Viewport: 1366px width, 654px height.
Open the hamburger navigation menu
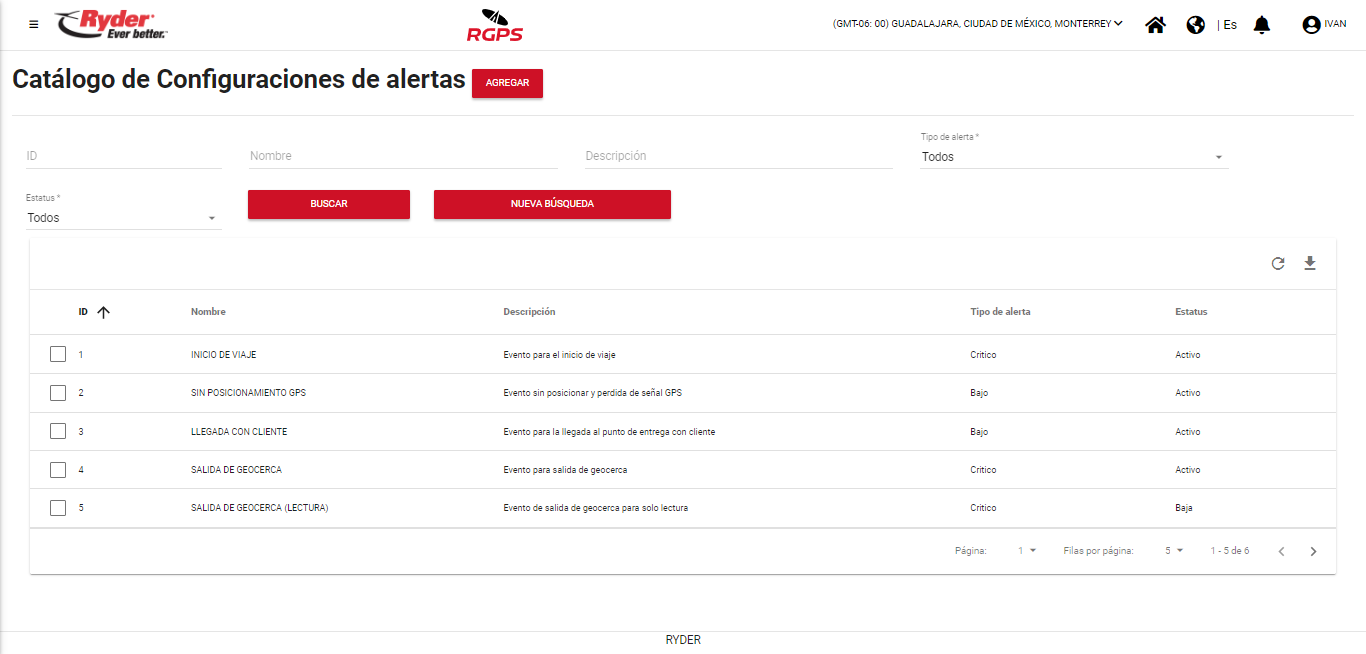(34, 24)
